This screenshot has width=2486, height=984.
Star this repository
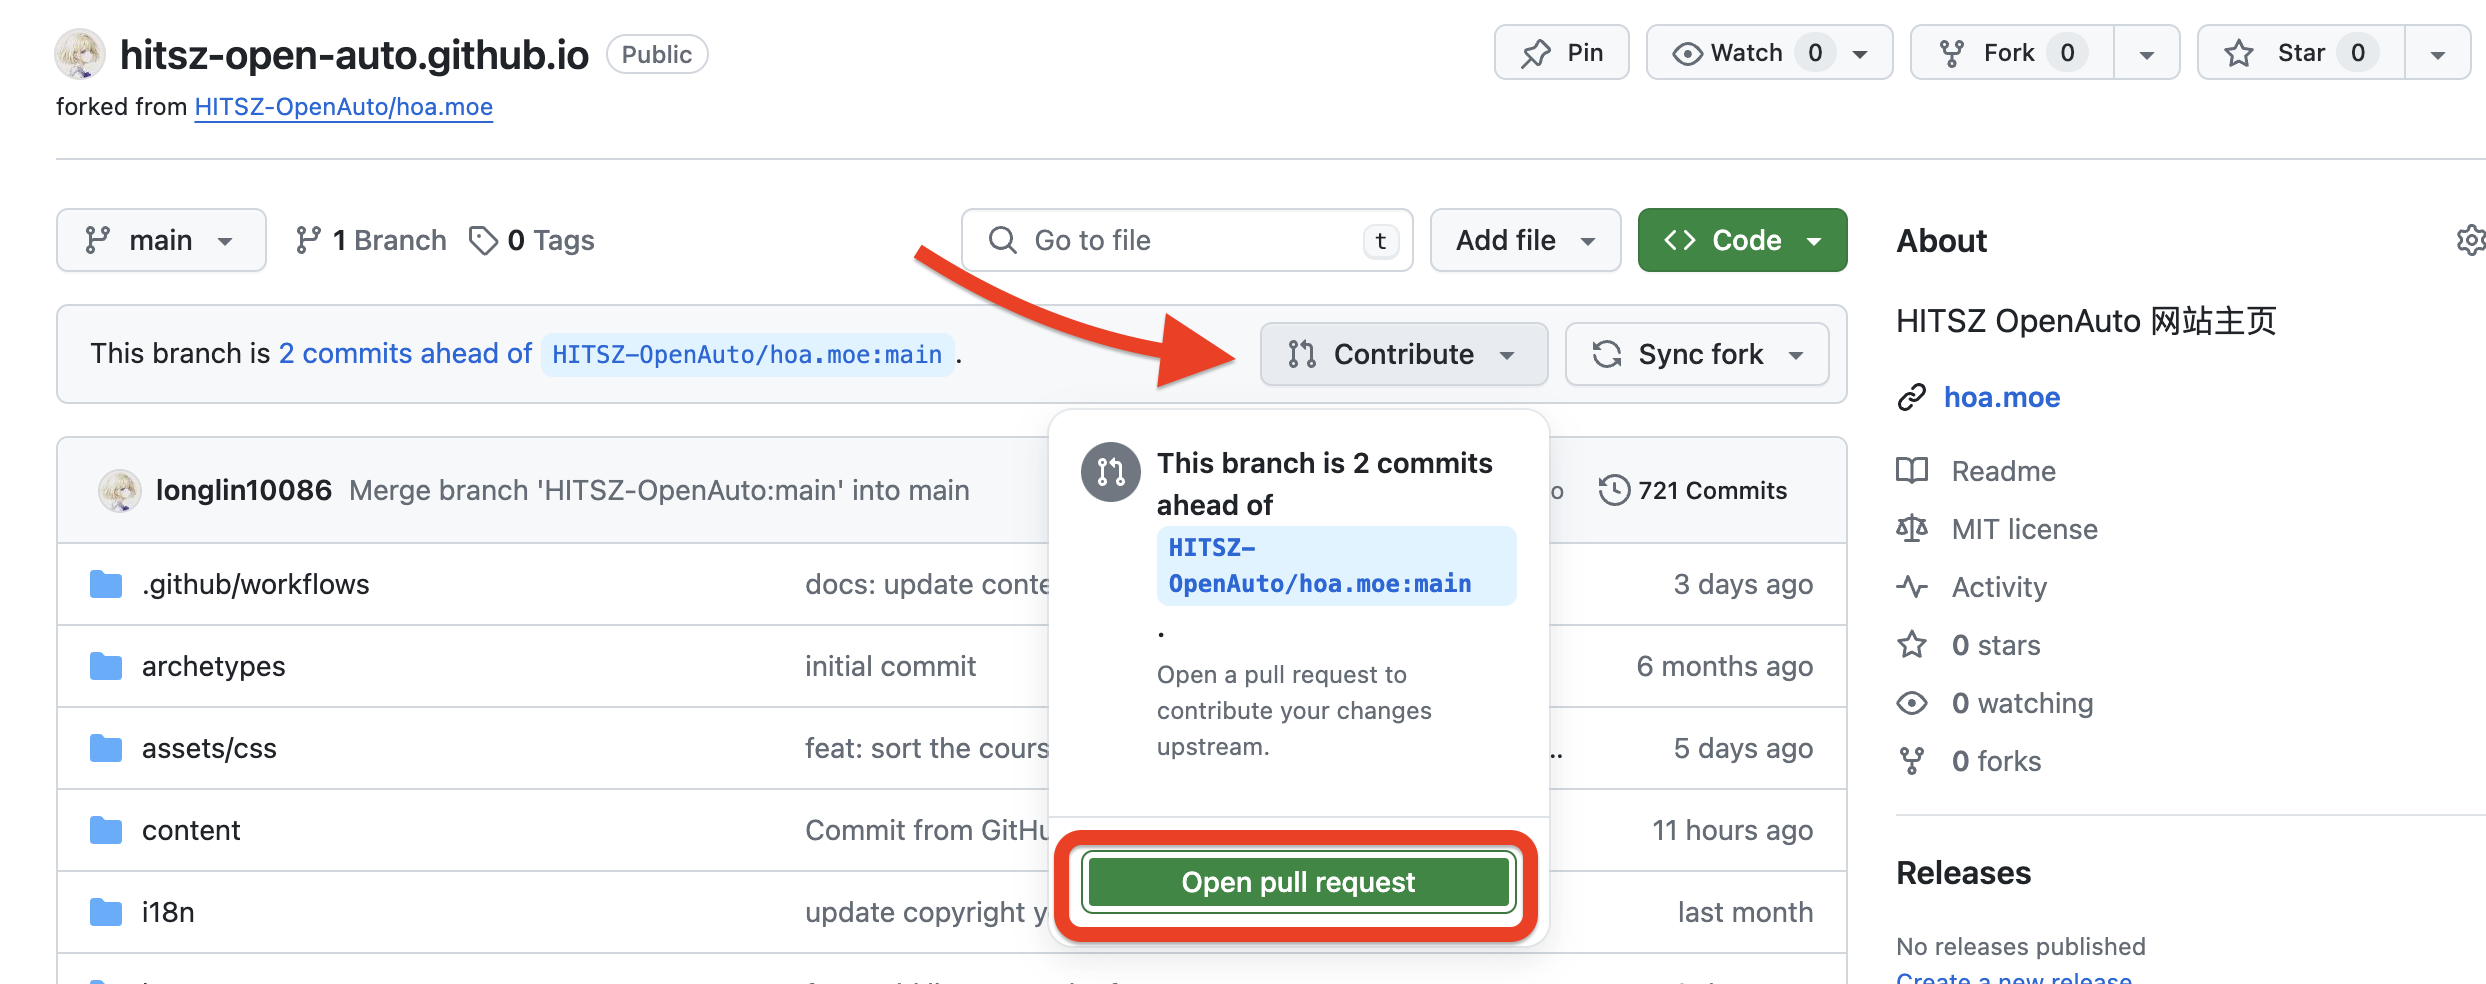tap(2300, 53)
